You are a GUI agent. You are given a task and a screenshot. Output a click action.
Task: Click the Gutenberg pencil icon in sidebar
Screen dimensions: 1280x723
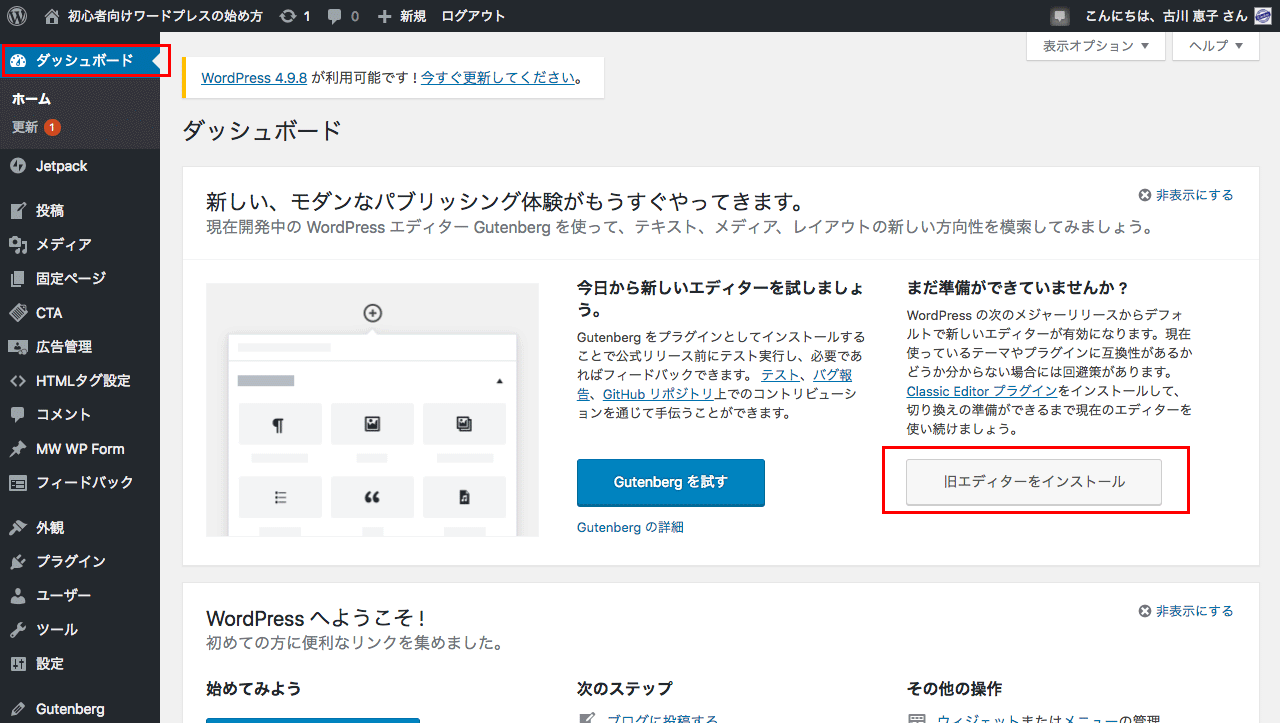click(18, 708)
